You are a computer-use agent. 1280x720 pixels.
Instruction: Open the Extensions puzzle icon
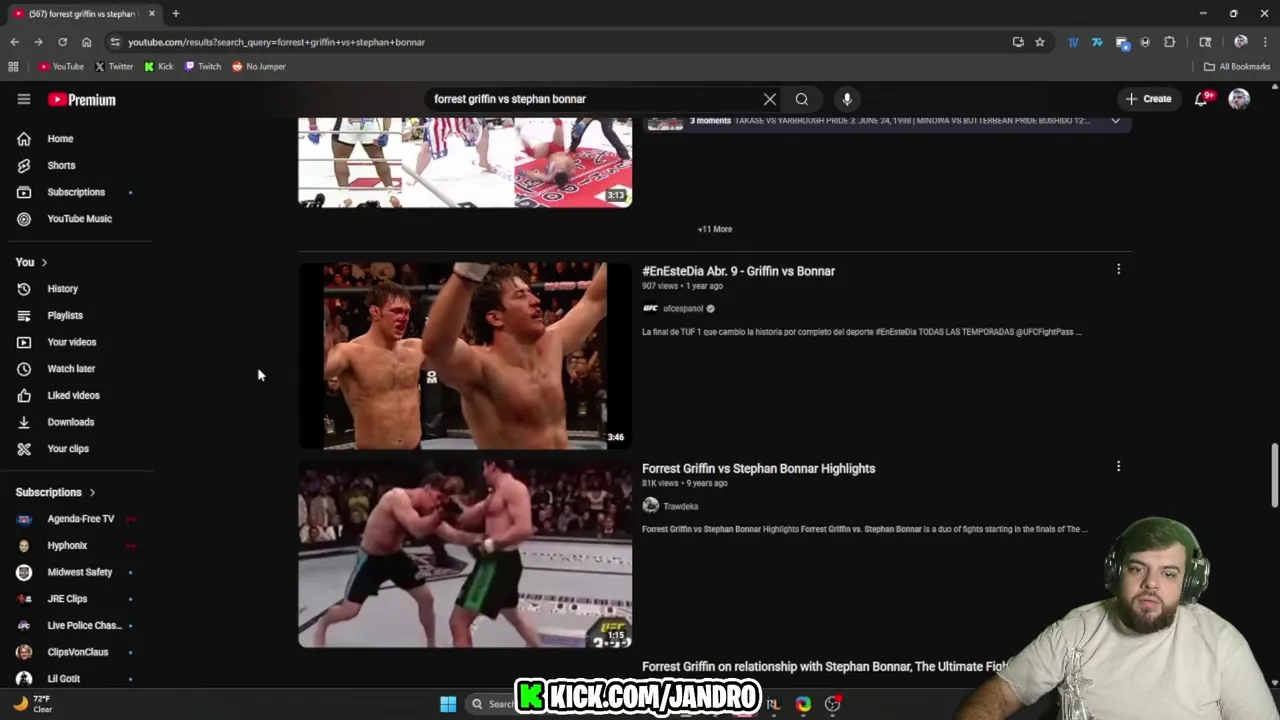[1169, 42]
